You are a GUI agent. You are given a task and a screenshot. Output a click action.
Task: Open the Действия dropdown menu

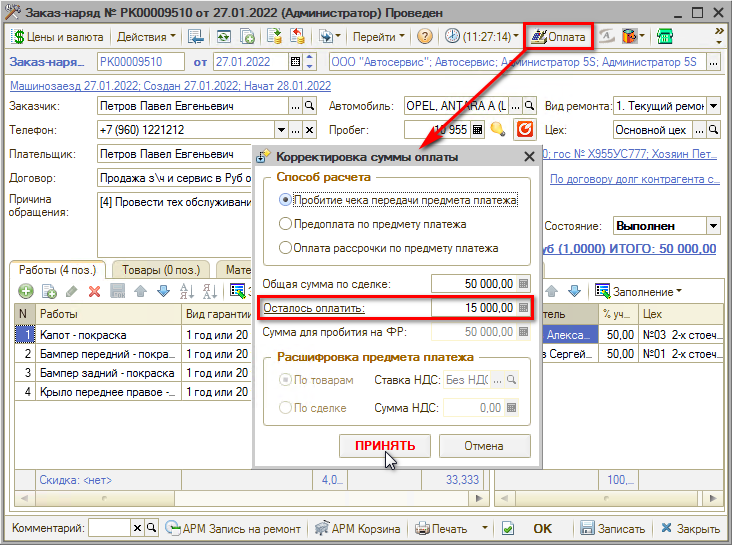click(145, 37)
